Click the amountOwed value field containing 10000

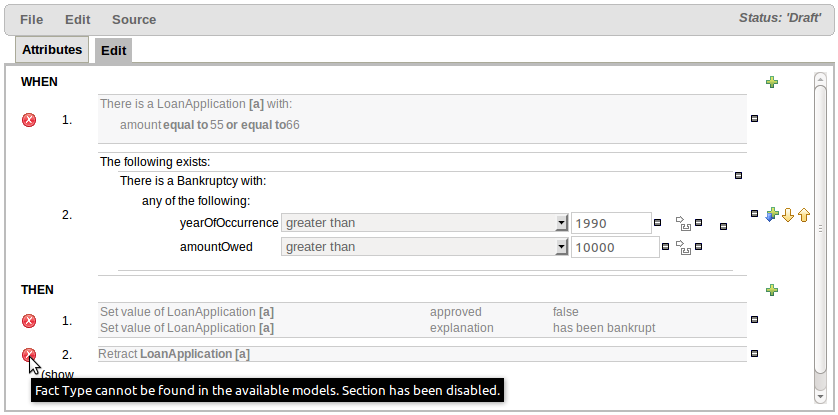pos(614,247)
